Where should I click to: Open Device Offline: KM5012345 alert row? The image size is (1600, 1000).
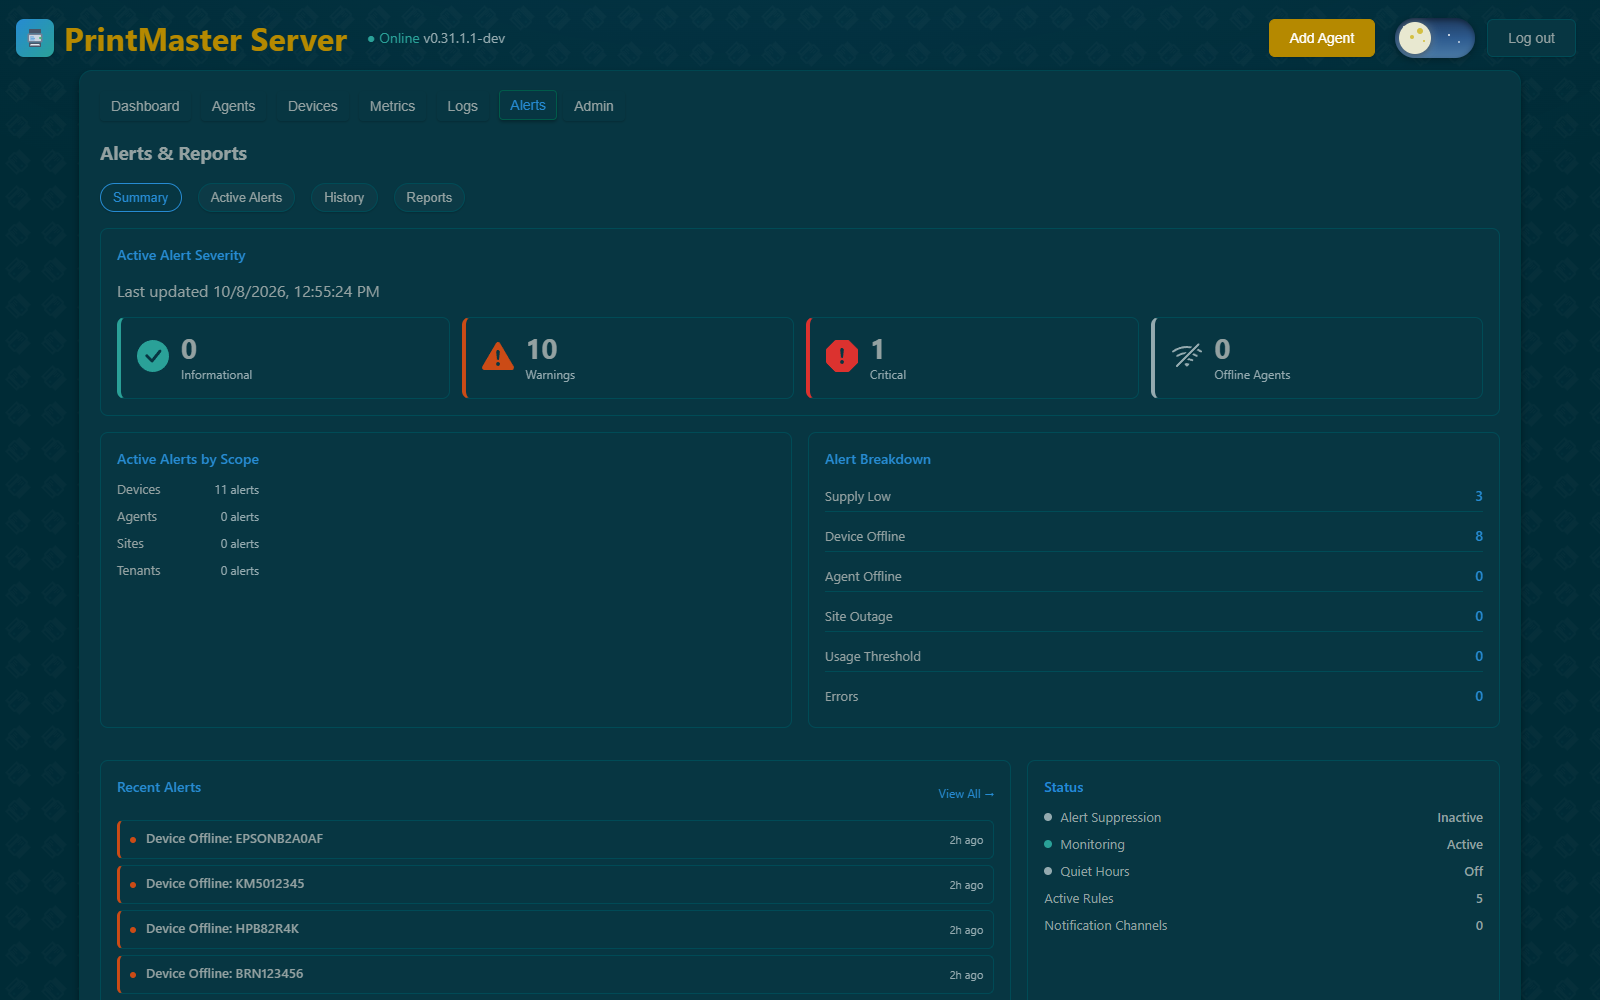coord(556,884)
